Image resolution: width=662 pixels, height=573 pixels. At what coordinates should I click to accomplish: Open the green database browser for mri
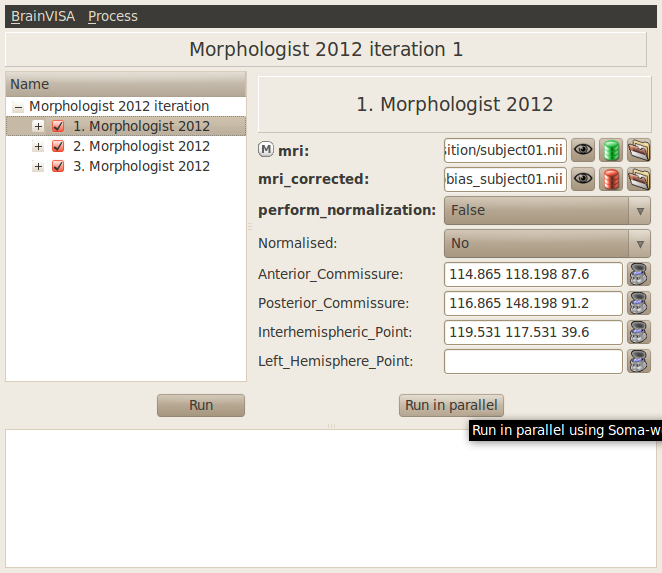[611, 151]
